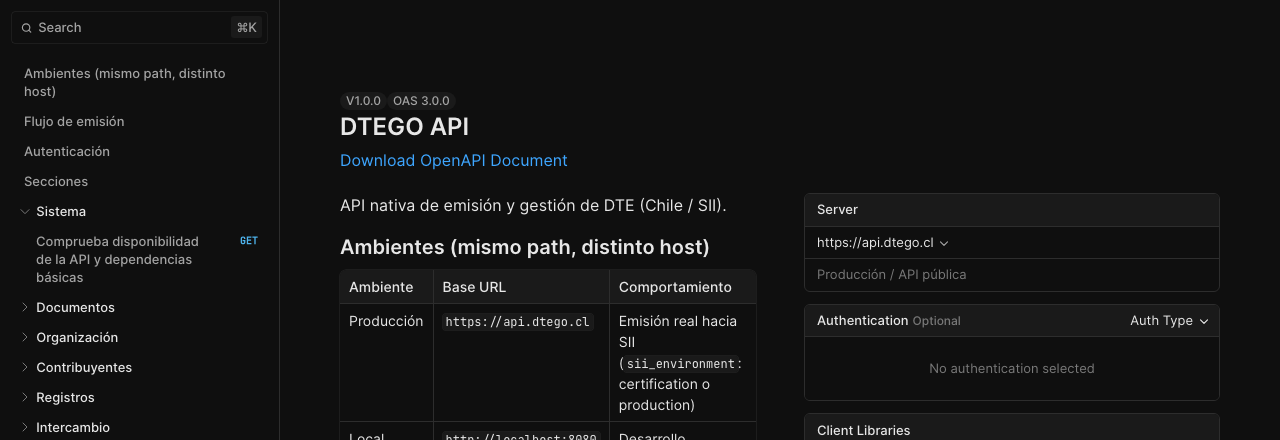The image size is (1280, 440).
Task: Select Documentos in the sidebar
Action: (x=75, y=307)
